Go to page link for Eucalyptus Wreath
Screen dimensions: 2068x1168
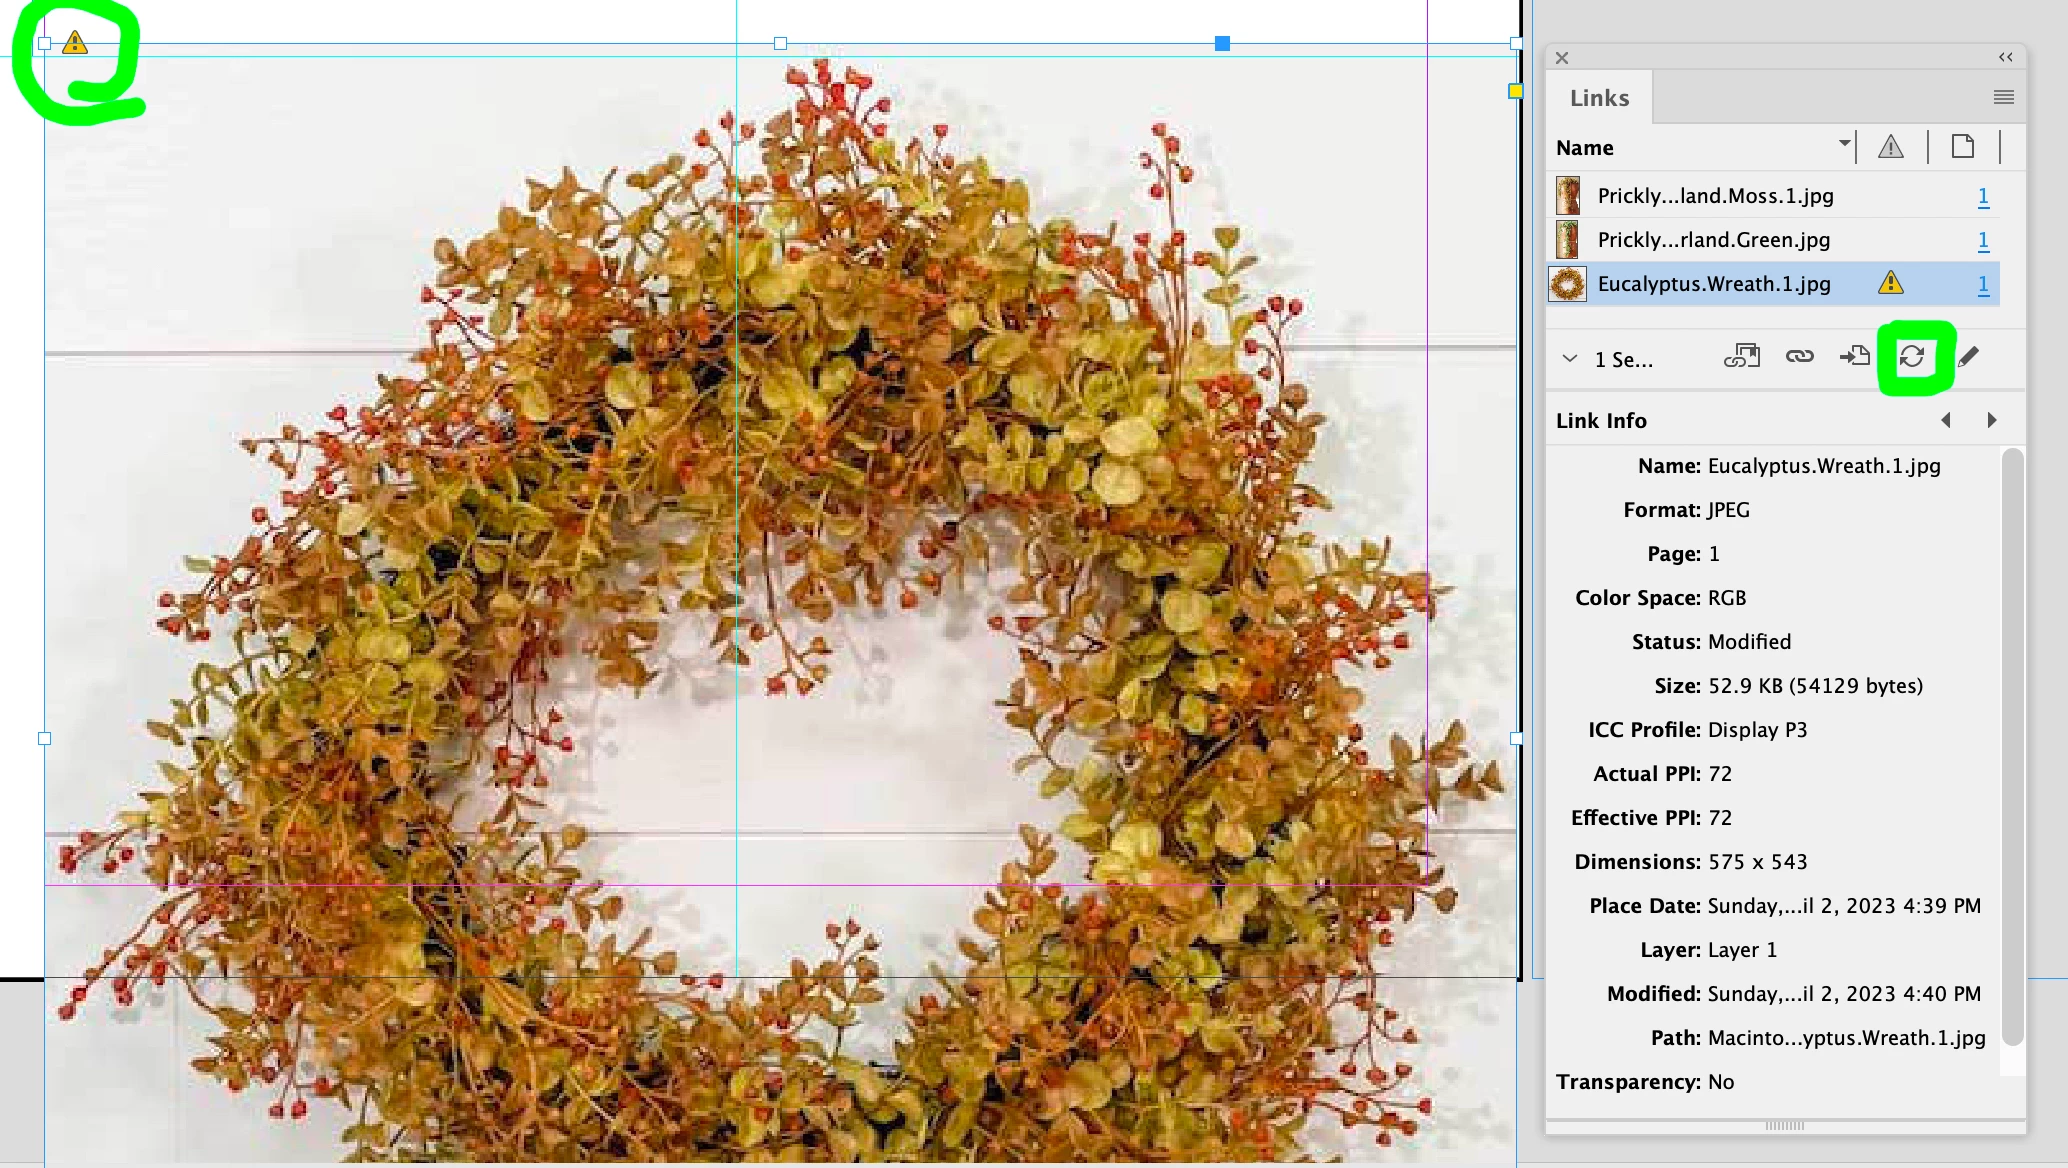click(1983, 284)
